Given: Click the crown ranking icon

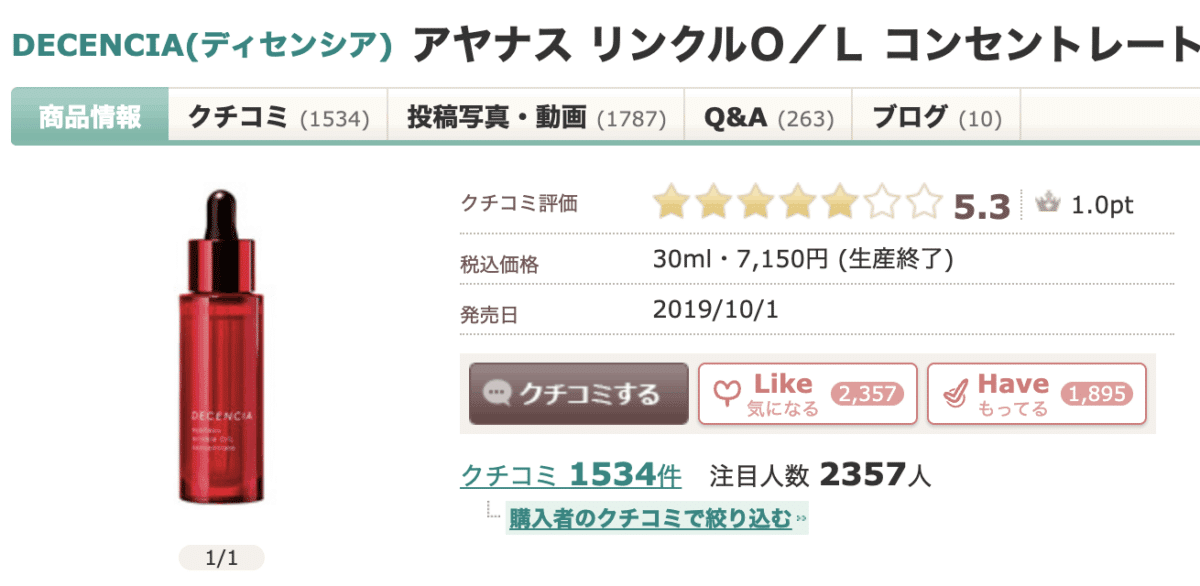Looking at the screenshot, I should (x=1047, y=204).
